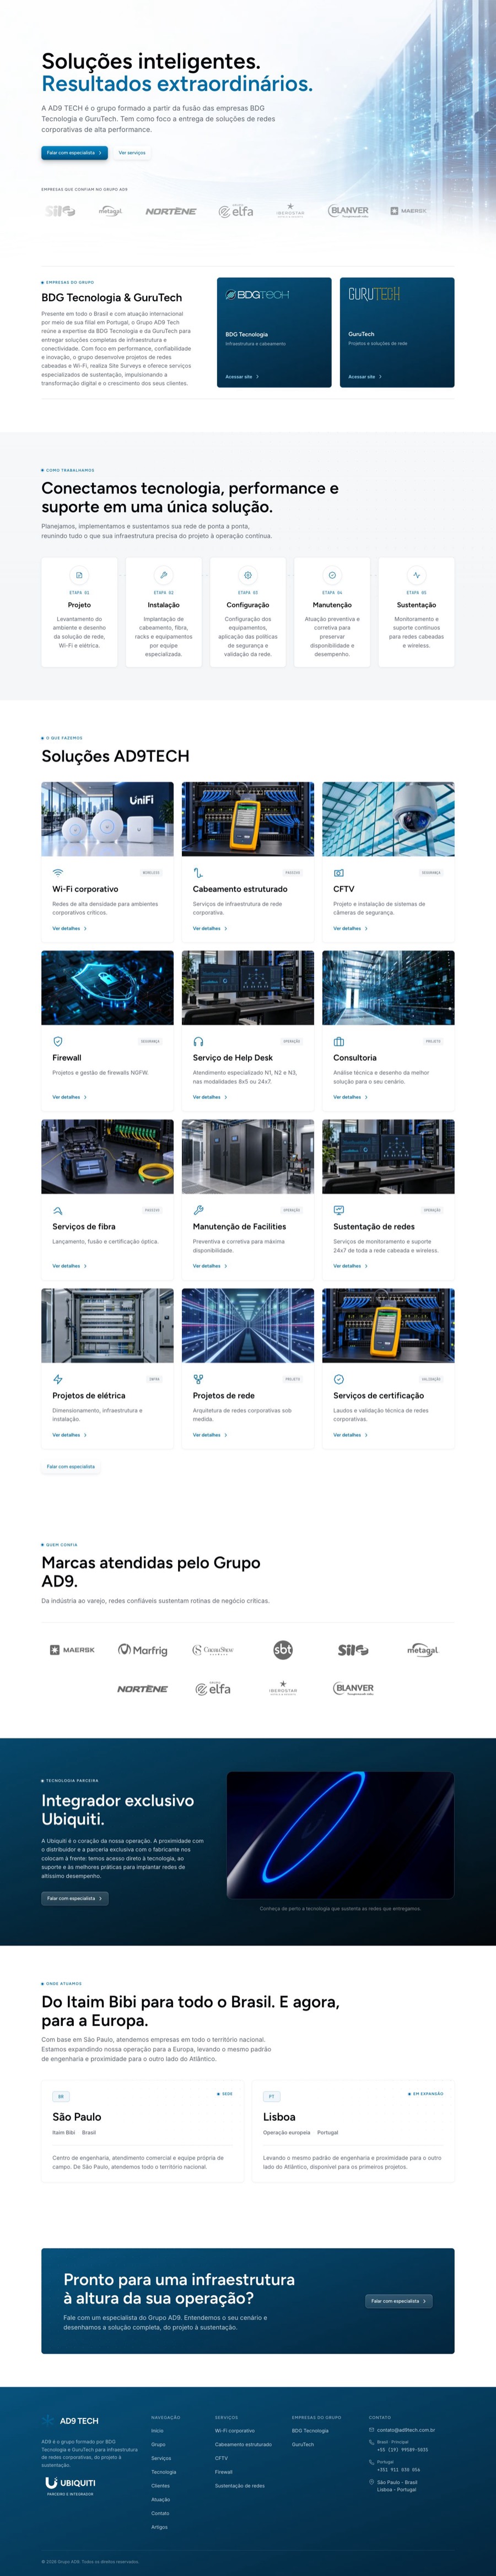
Task: Open 'Ver detalhes' for Projetos de rede
Action: 210,1435
